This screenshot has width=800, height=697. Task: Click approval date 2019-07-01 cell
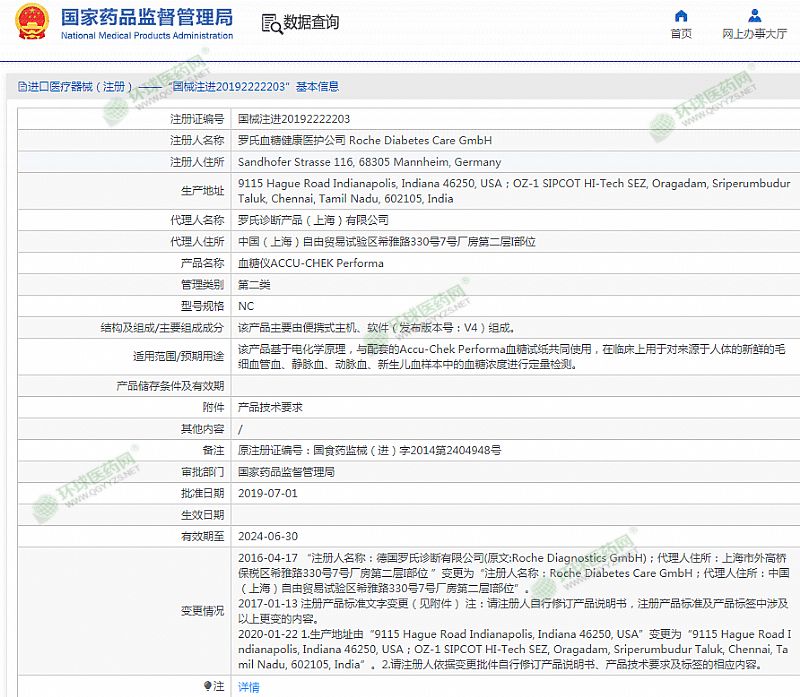coord(267,493)
